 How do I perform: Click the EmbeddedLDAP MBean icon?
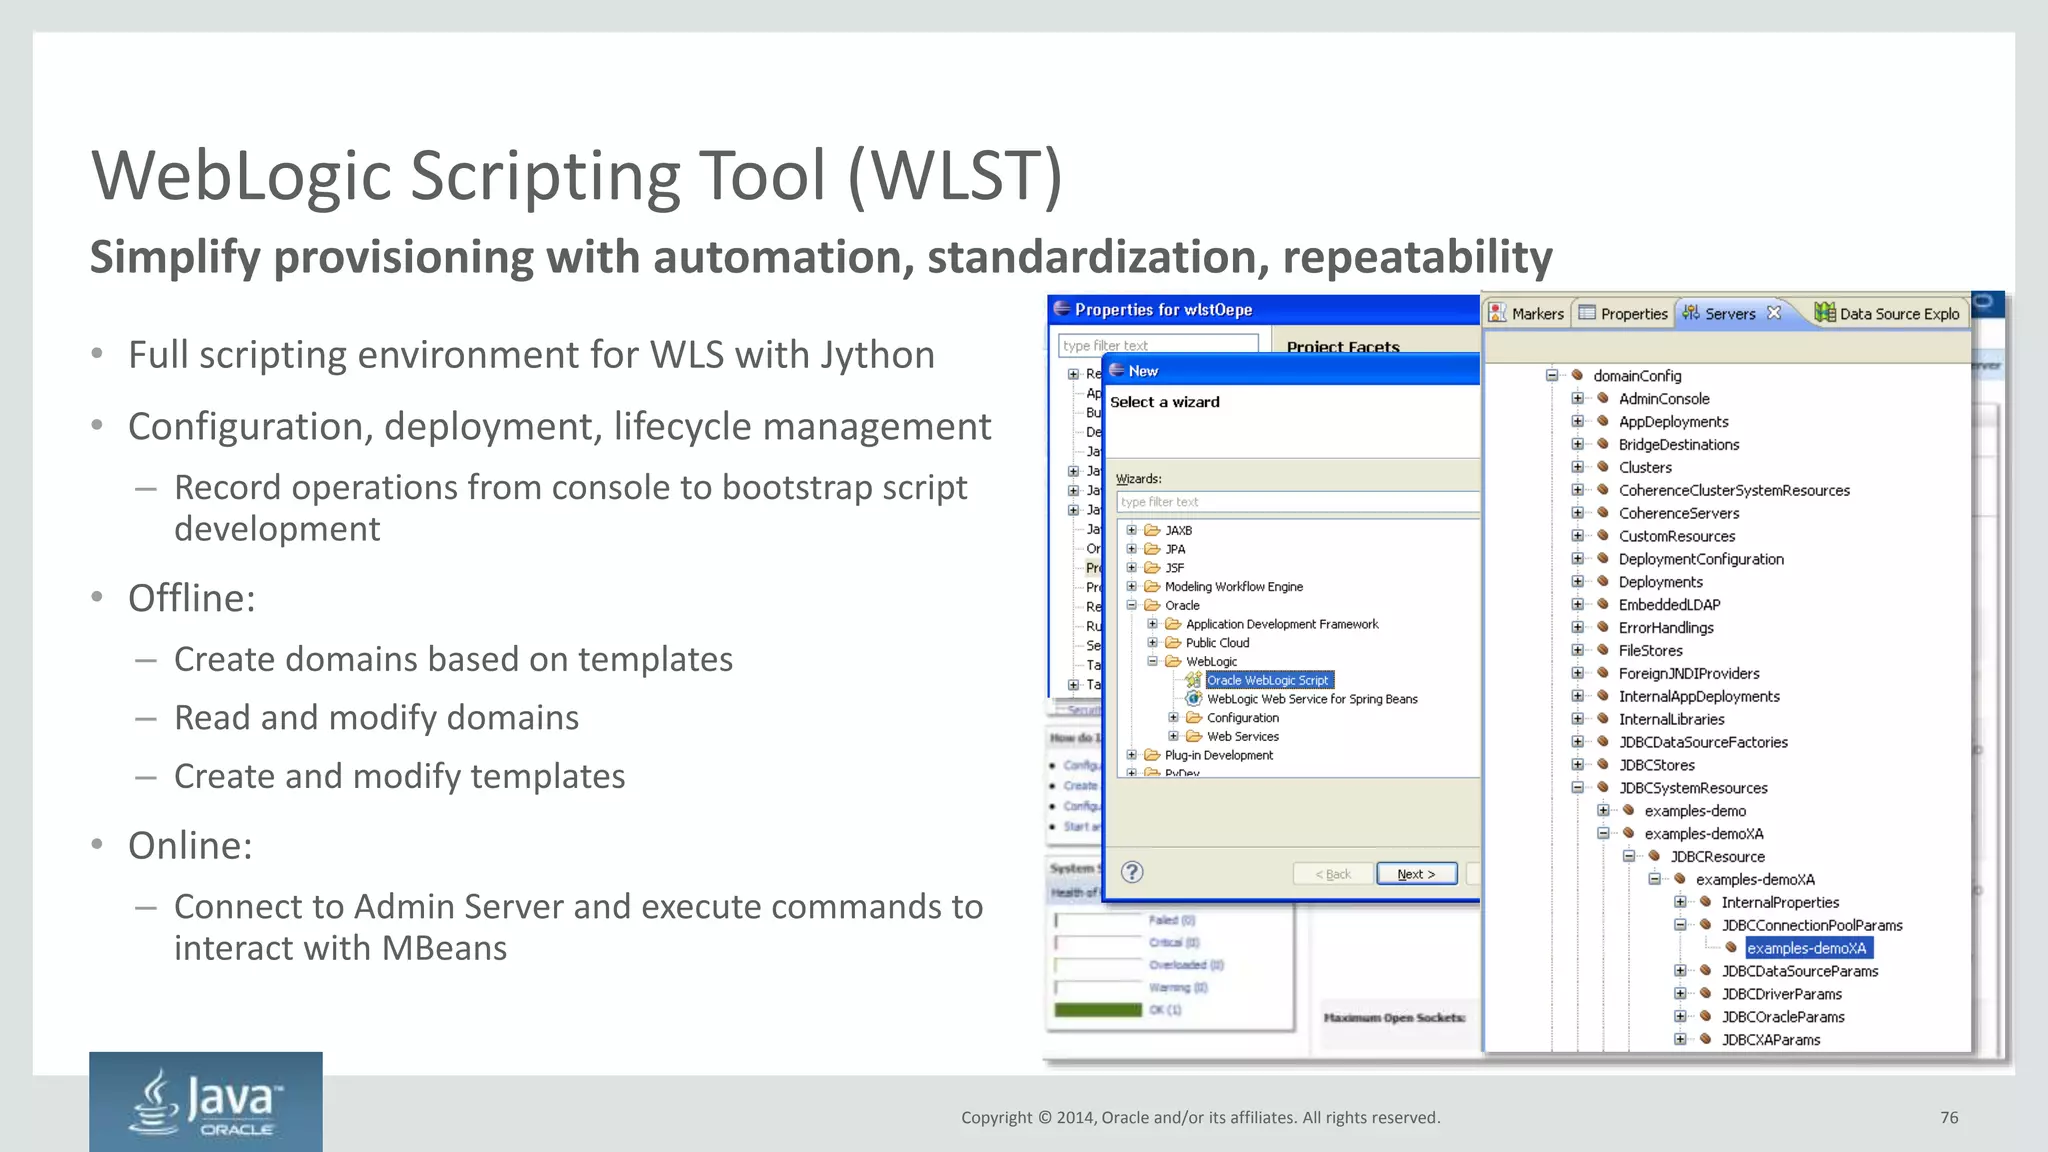tap(1603, 604)
